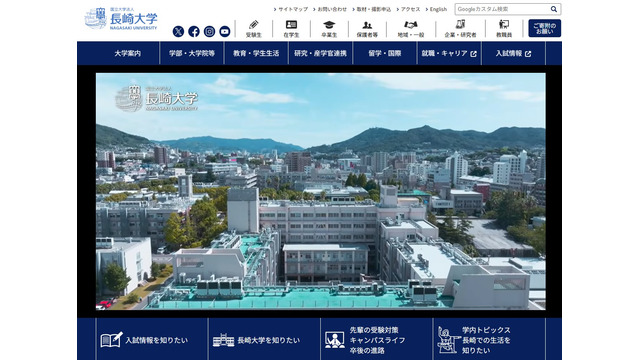Click the magnifier search button

click(x=554, y=9)
